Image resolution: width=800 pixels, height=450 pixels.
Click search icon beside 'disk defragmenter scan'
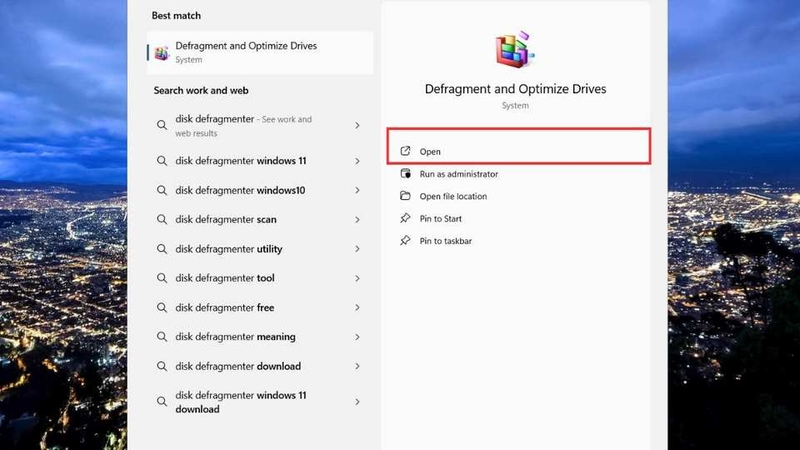pos(162,219)
